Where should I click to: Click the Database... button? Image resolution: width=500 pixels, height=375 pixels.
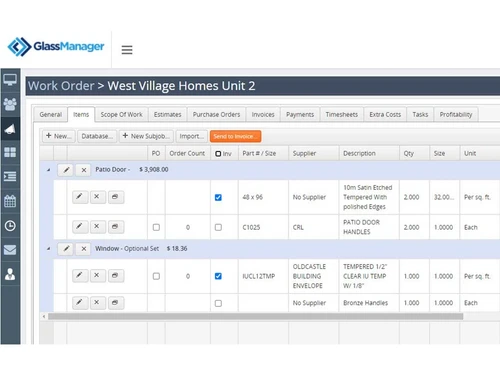click(97, 136)
